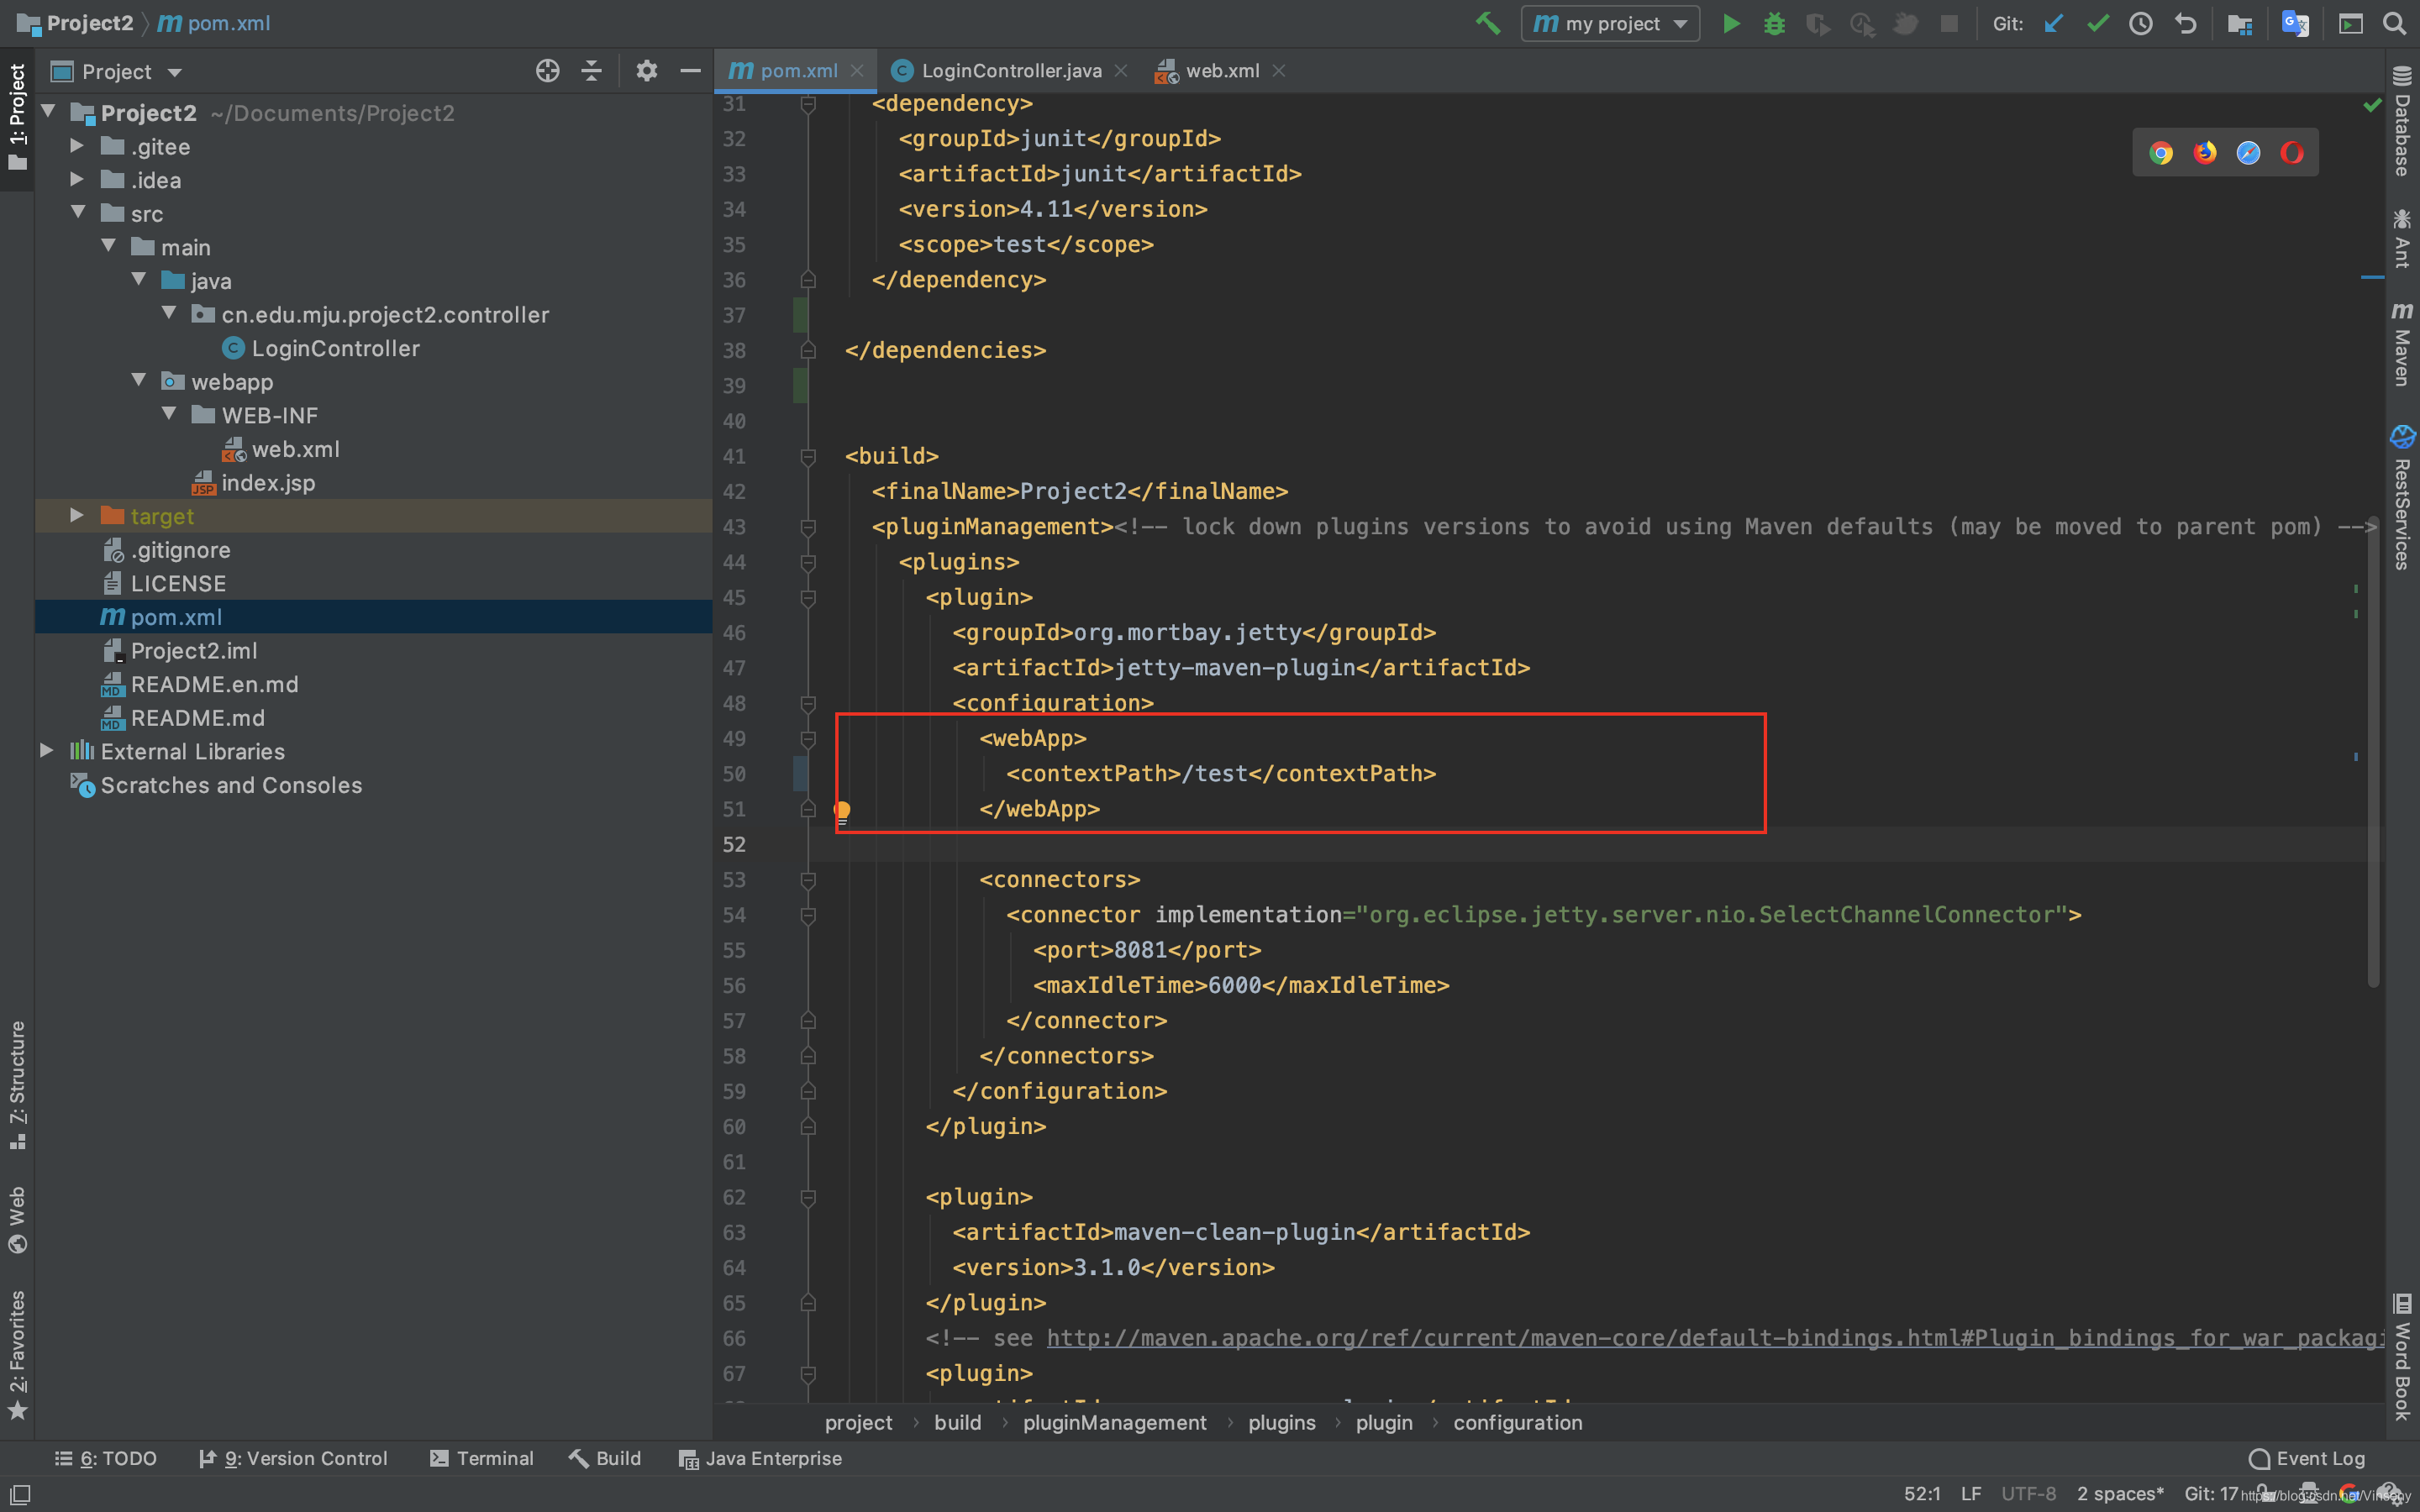The image size is (2420, 1512).
Task: Close the LoginController.java tab
Action: point(1121,71)
